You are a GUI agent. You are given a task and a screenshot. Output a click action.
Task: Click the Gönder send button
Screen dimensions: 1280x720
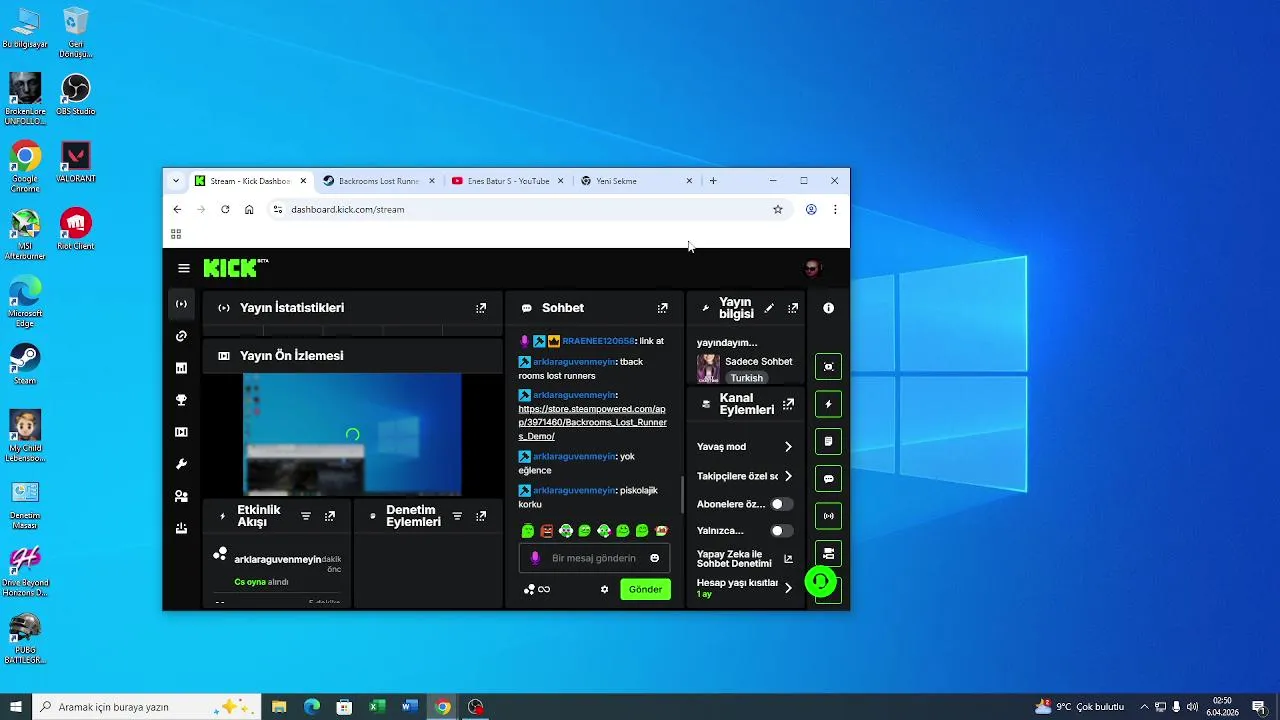tap(645, 589)
